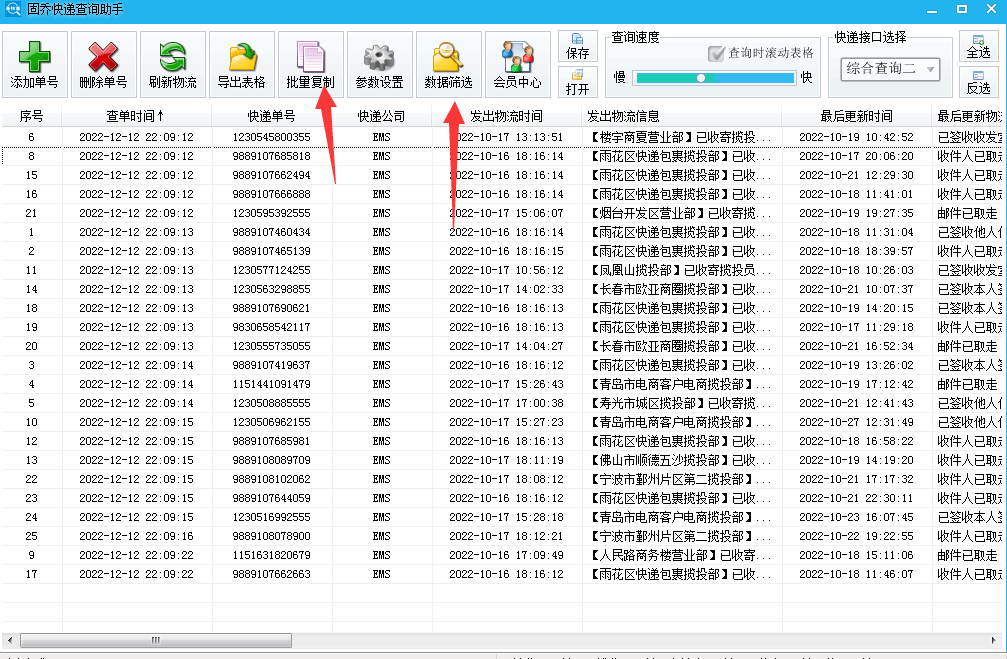The height and width of the screenshot is (659, 1007).
Task: Sort by 快递公司 column header
Action: click(x=381, y=116)
